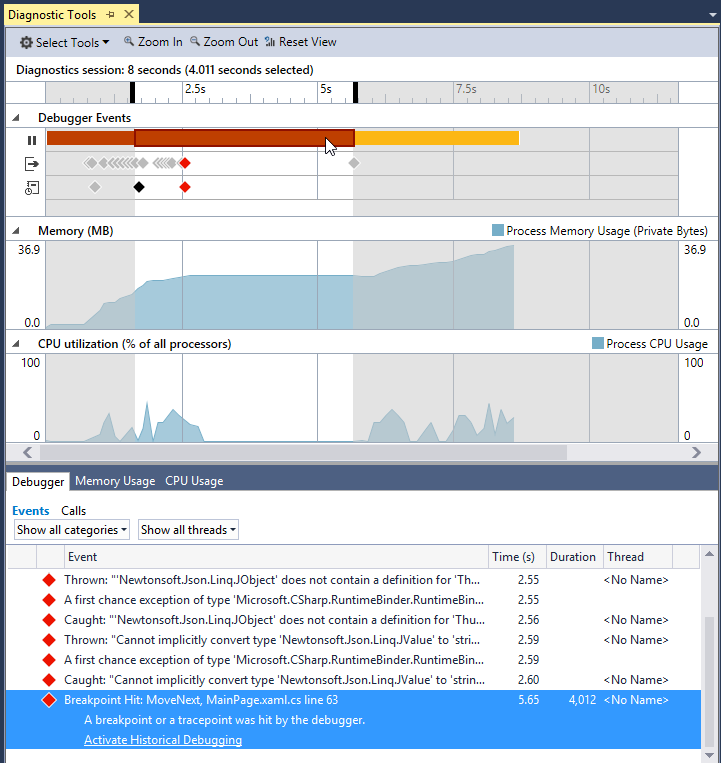Reset the timeline view

pos(301,42)
